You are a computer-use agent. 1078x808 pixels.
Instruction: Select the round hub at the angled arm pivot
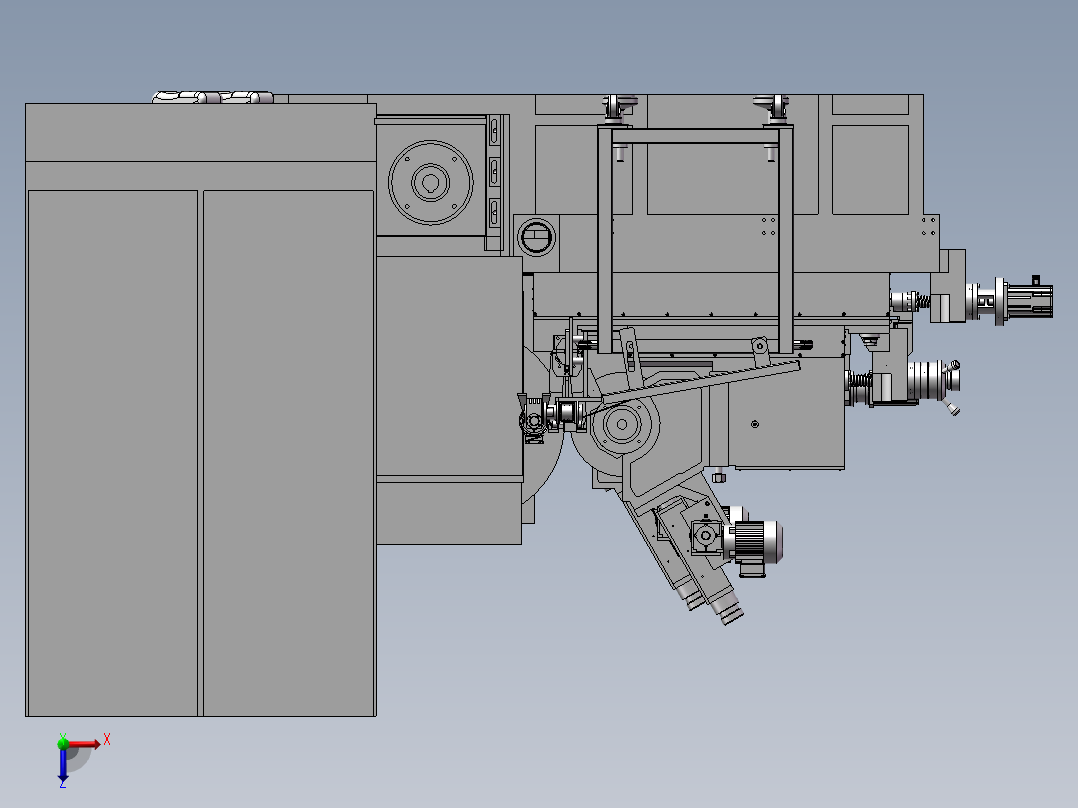pos(622,424)
